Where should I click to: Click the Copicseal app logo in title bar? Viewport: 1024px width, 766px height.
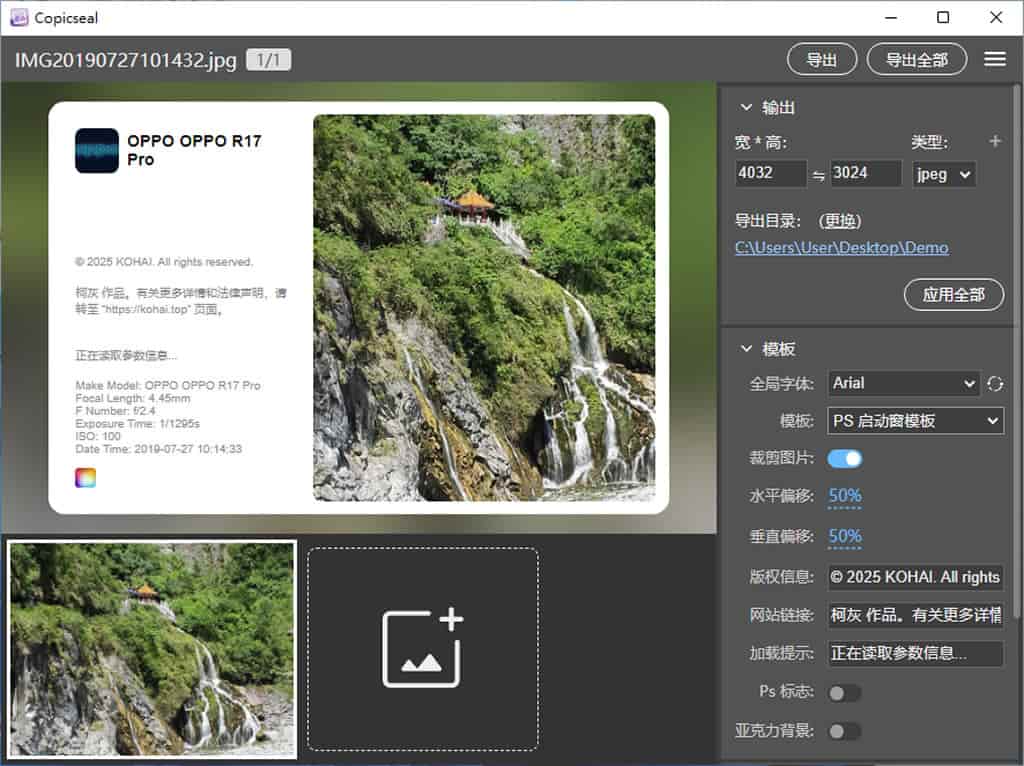pyautogui.click(x=18, y=17)
